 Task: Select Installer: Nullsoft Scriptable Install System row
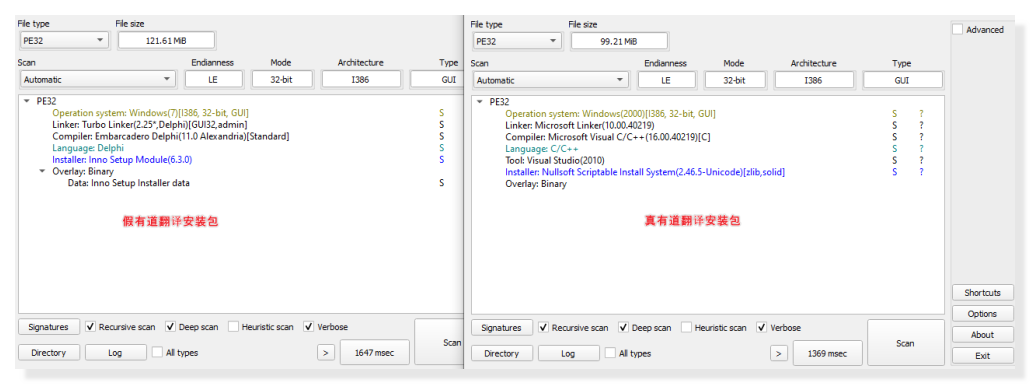(645, 172)
